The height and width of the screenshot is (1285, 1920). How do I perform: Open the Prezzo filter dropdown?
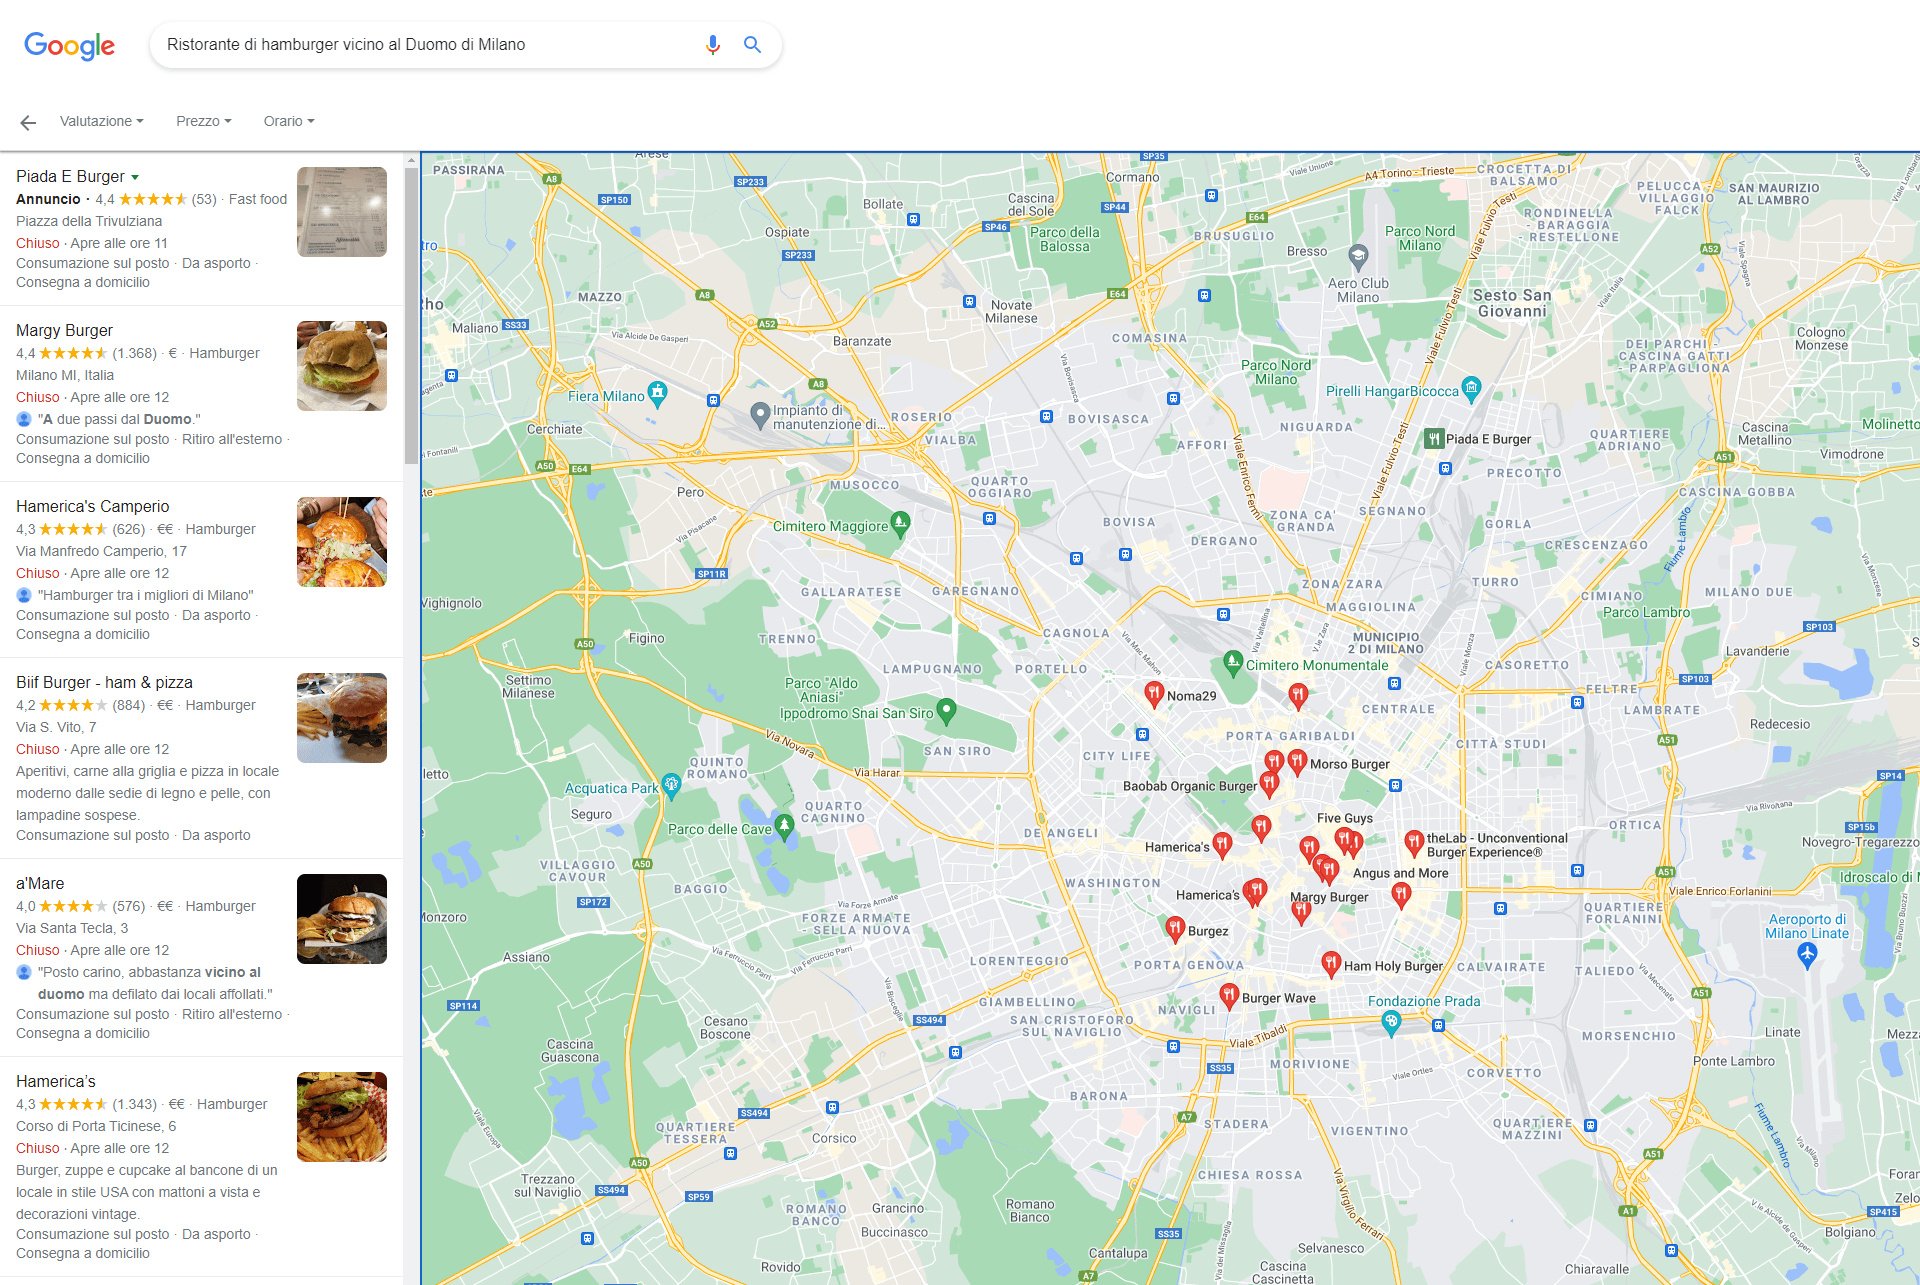204,121
